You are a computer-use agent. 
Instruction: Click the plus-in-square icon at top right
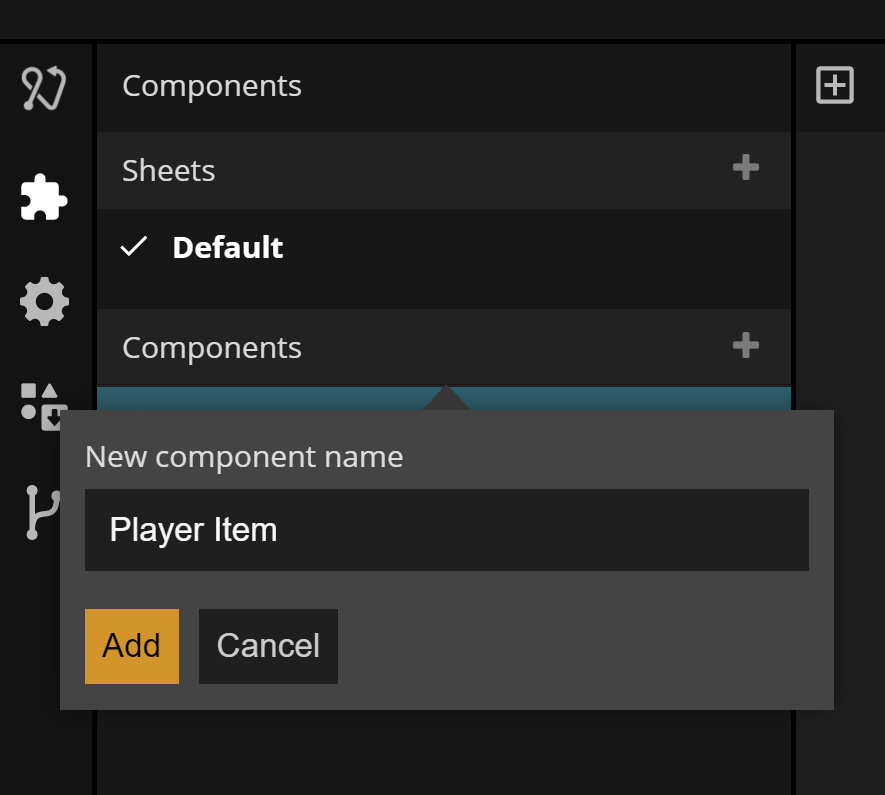835,86
